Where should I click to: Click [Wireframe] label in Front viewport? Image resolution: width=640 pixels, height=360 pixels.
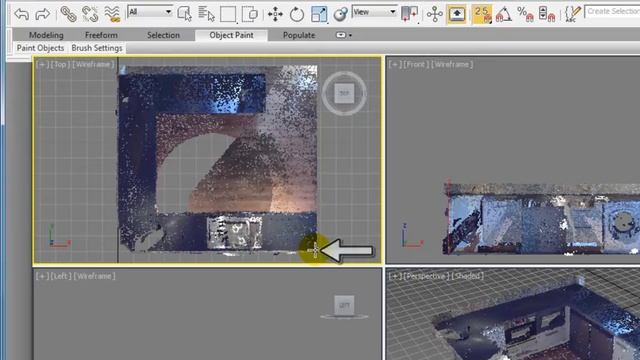pyautogui.click(x=452, y=64)
